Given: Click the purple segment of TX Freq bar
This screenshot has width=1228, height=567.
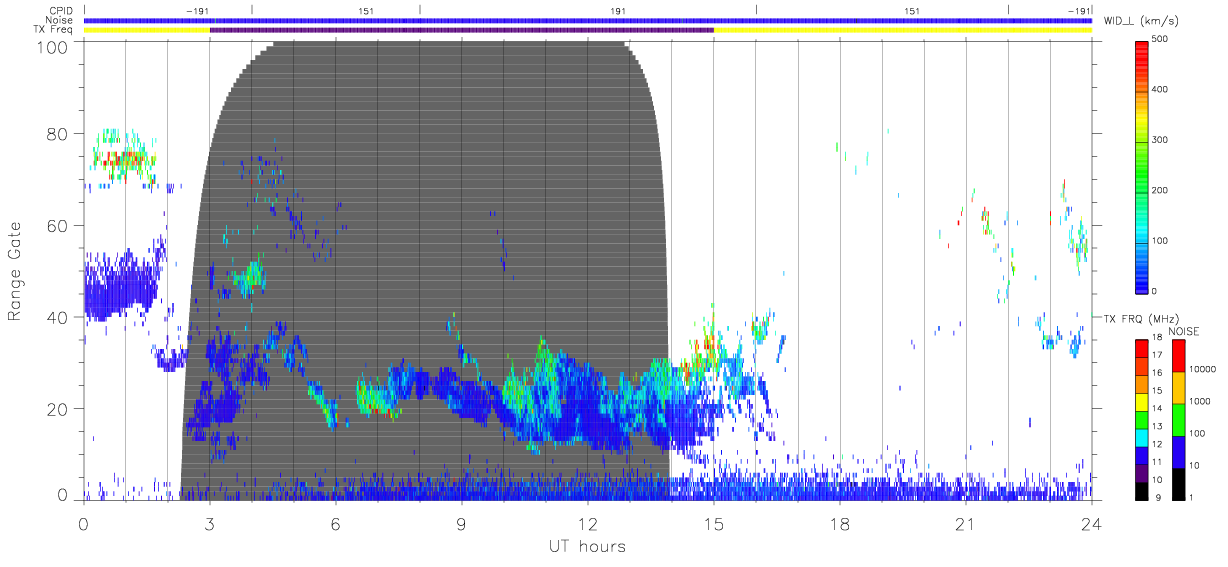Looking at the screenshot, I should [x=461, y=30].
